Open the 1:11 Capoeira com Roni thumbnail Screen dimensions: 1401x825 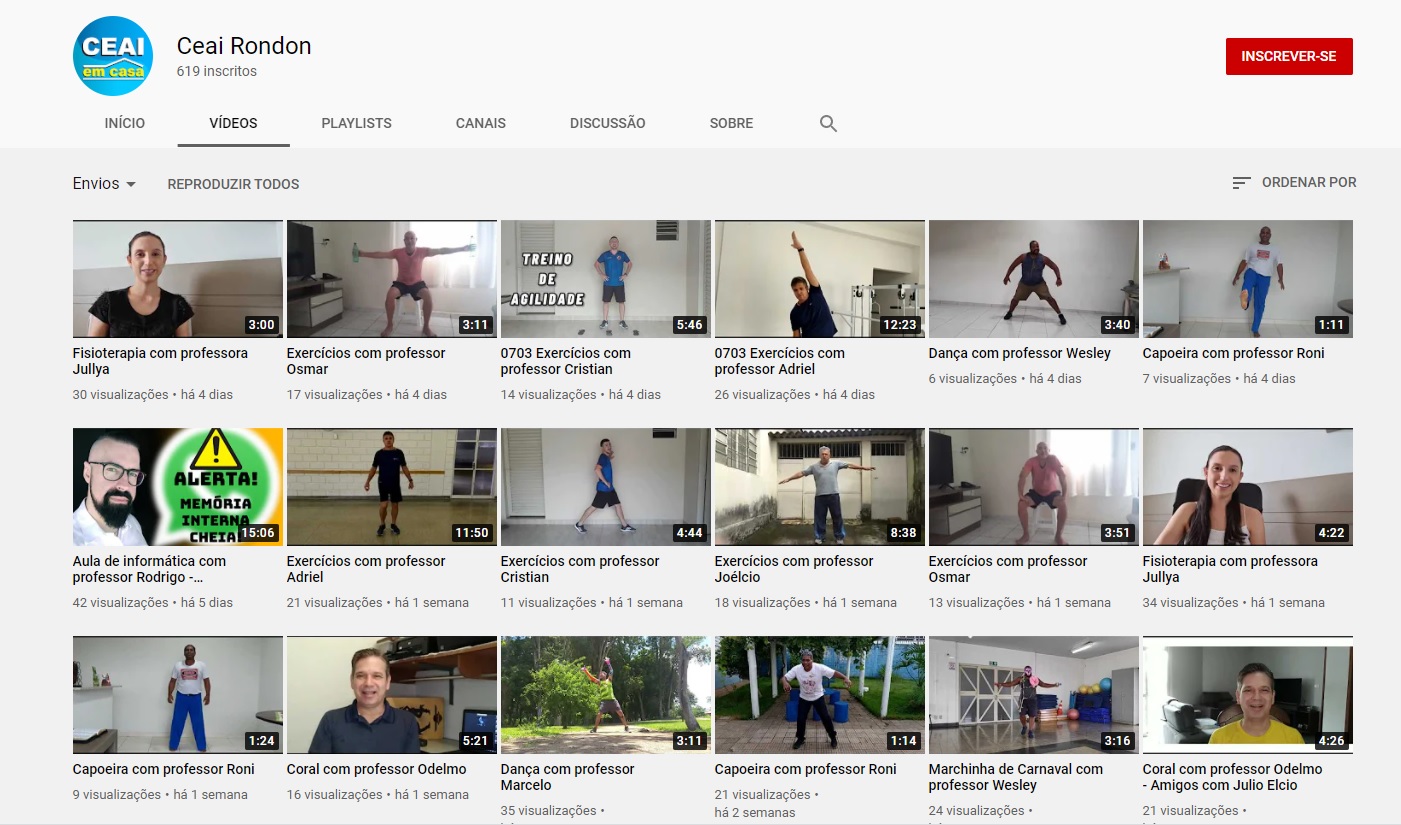(x=1248, y=279)
